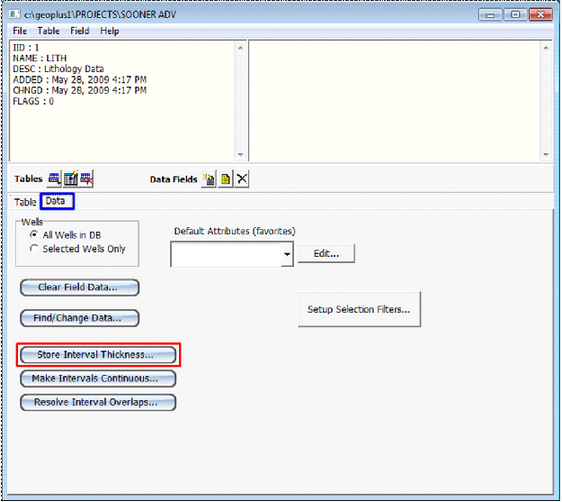Click the delete table icon with red X
This screenshot has width=562, height=502.
coord(86,178)
